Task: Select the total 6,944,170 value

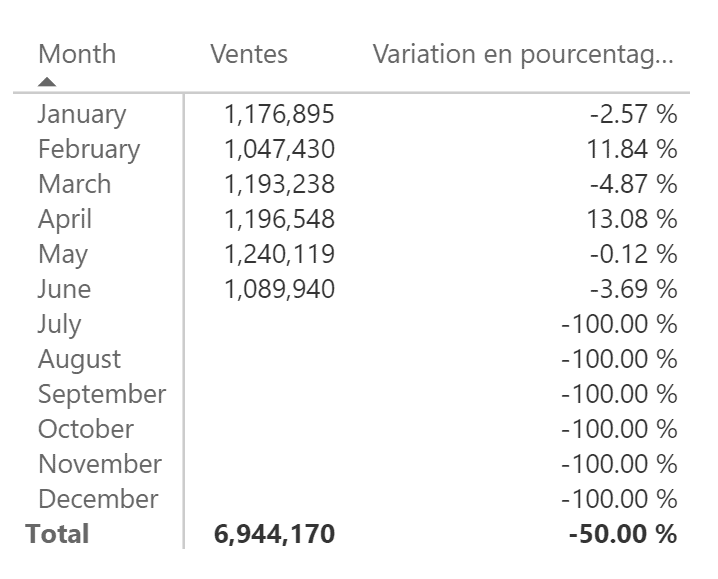Action: coord(275,534)
